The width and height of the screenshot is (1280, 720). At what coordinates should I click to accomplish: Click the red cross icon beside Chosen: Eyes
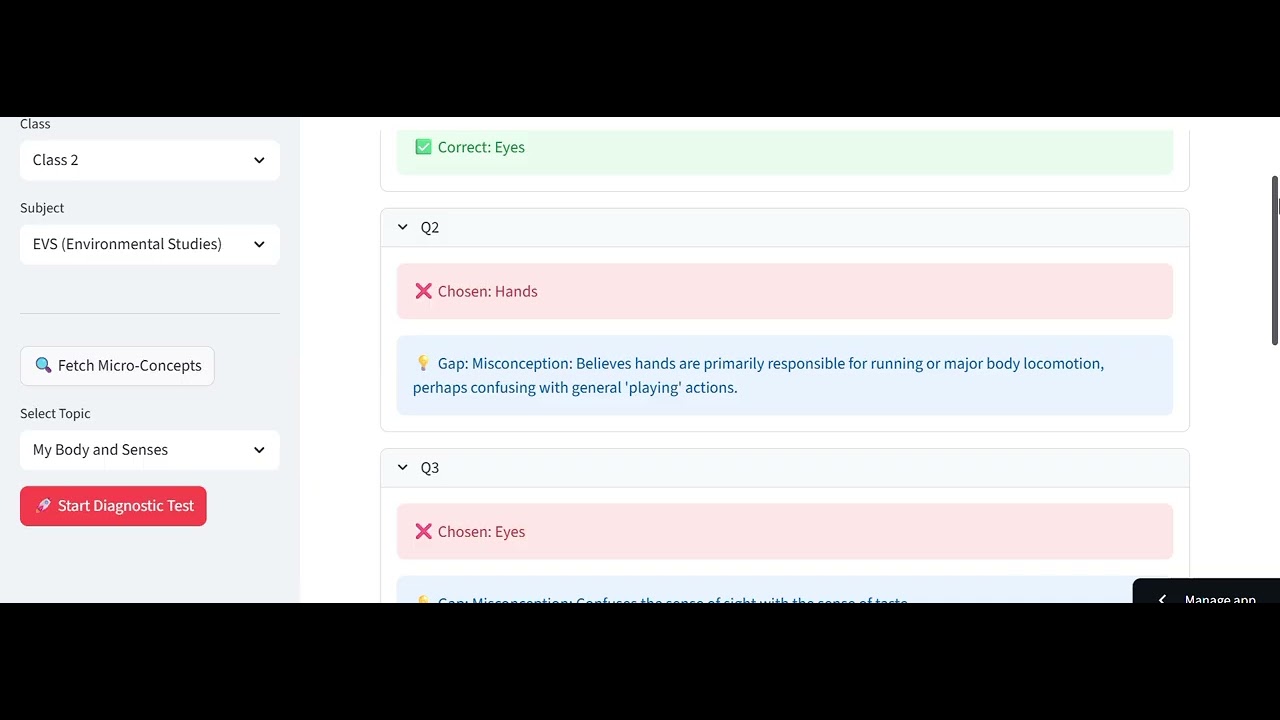[423, 531]
